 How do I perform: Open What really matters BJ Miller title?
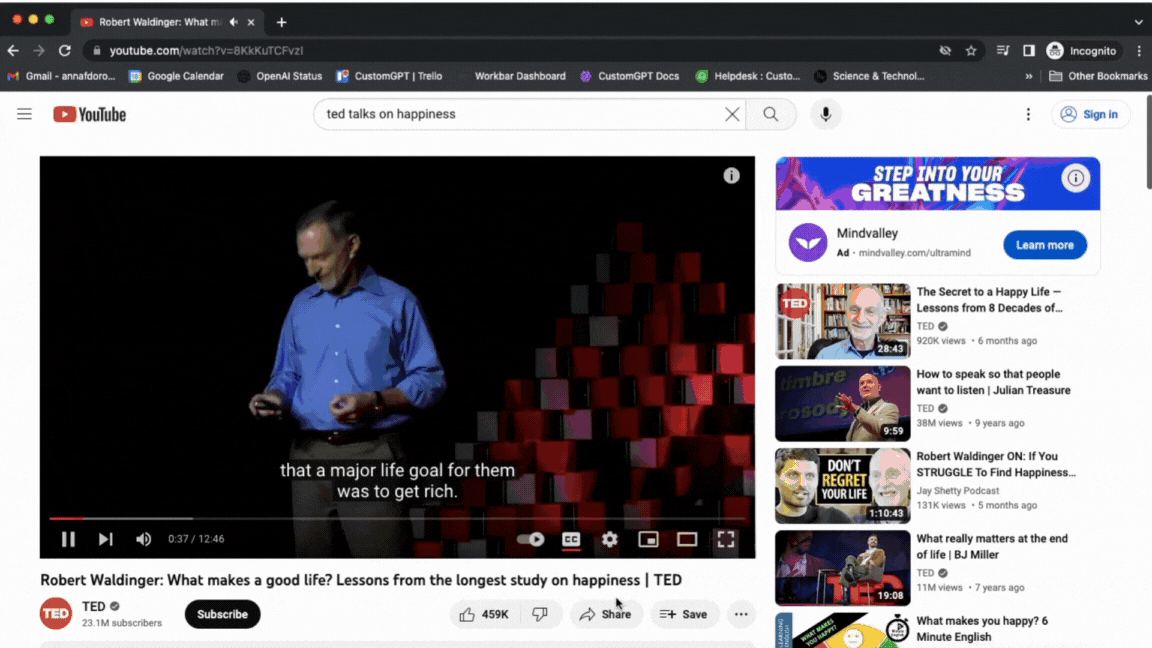coord(992,547)
